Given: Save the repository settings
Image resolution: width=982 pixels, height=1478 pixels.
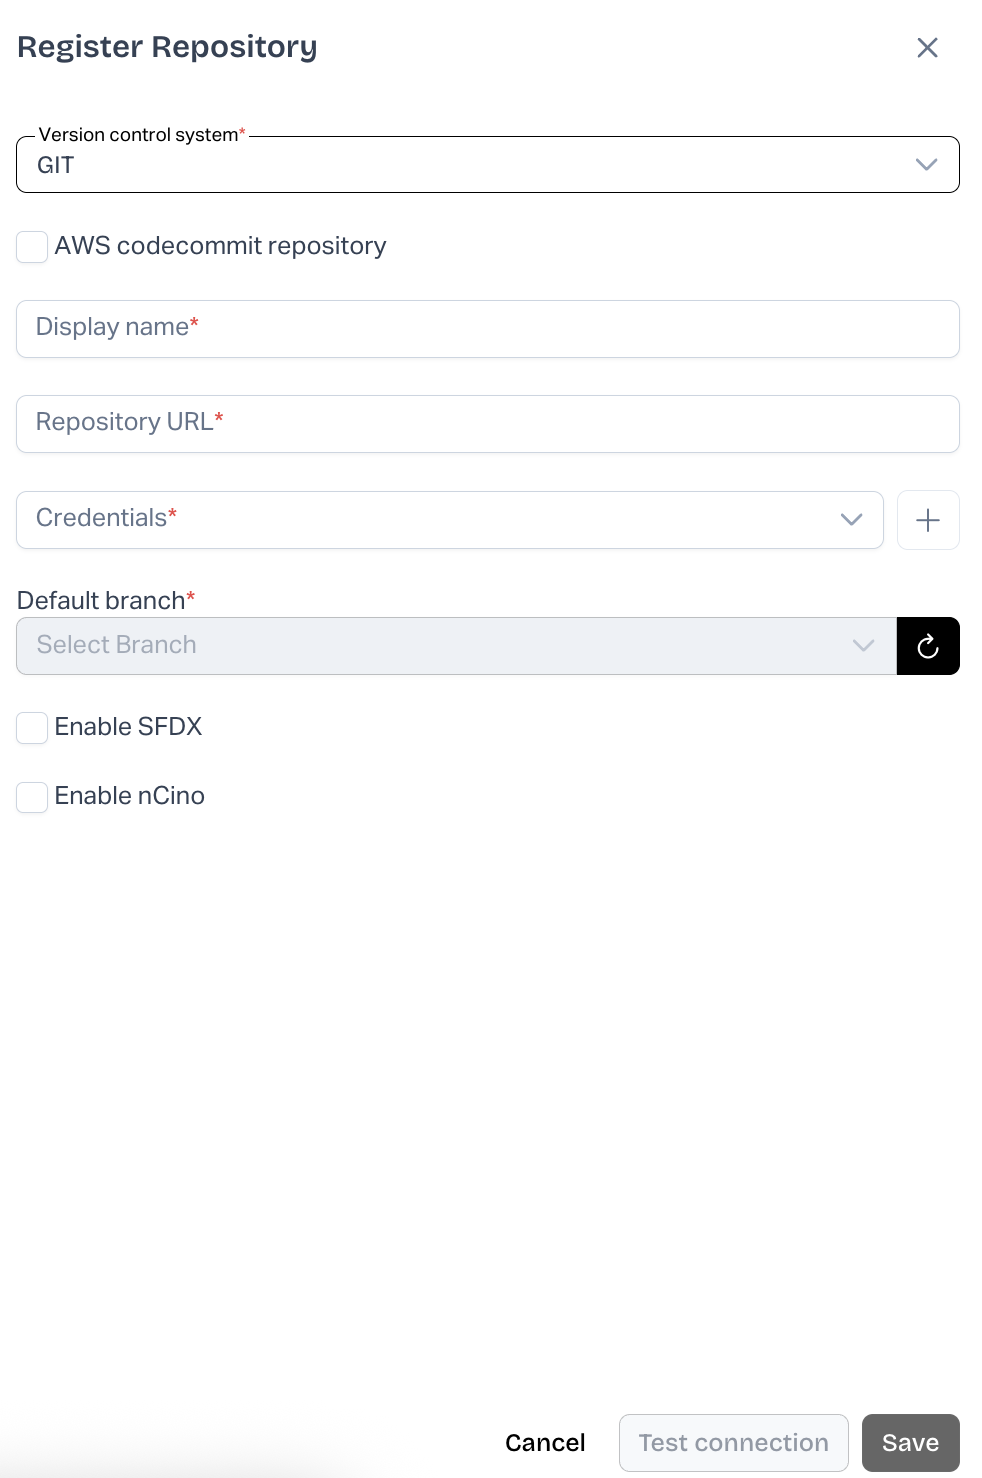Looking at the screenshot, I should pos(910,1443).
